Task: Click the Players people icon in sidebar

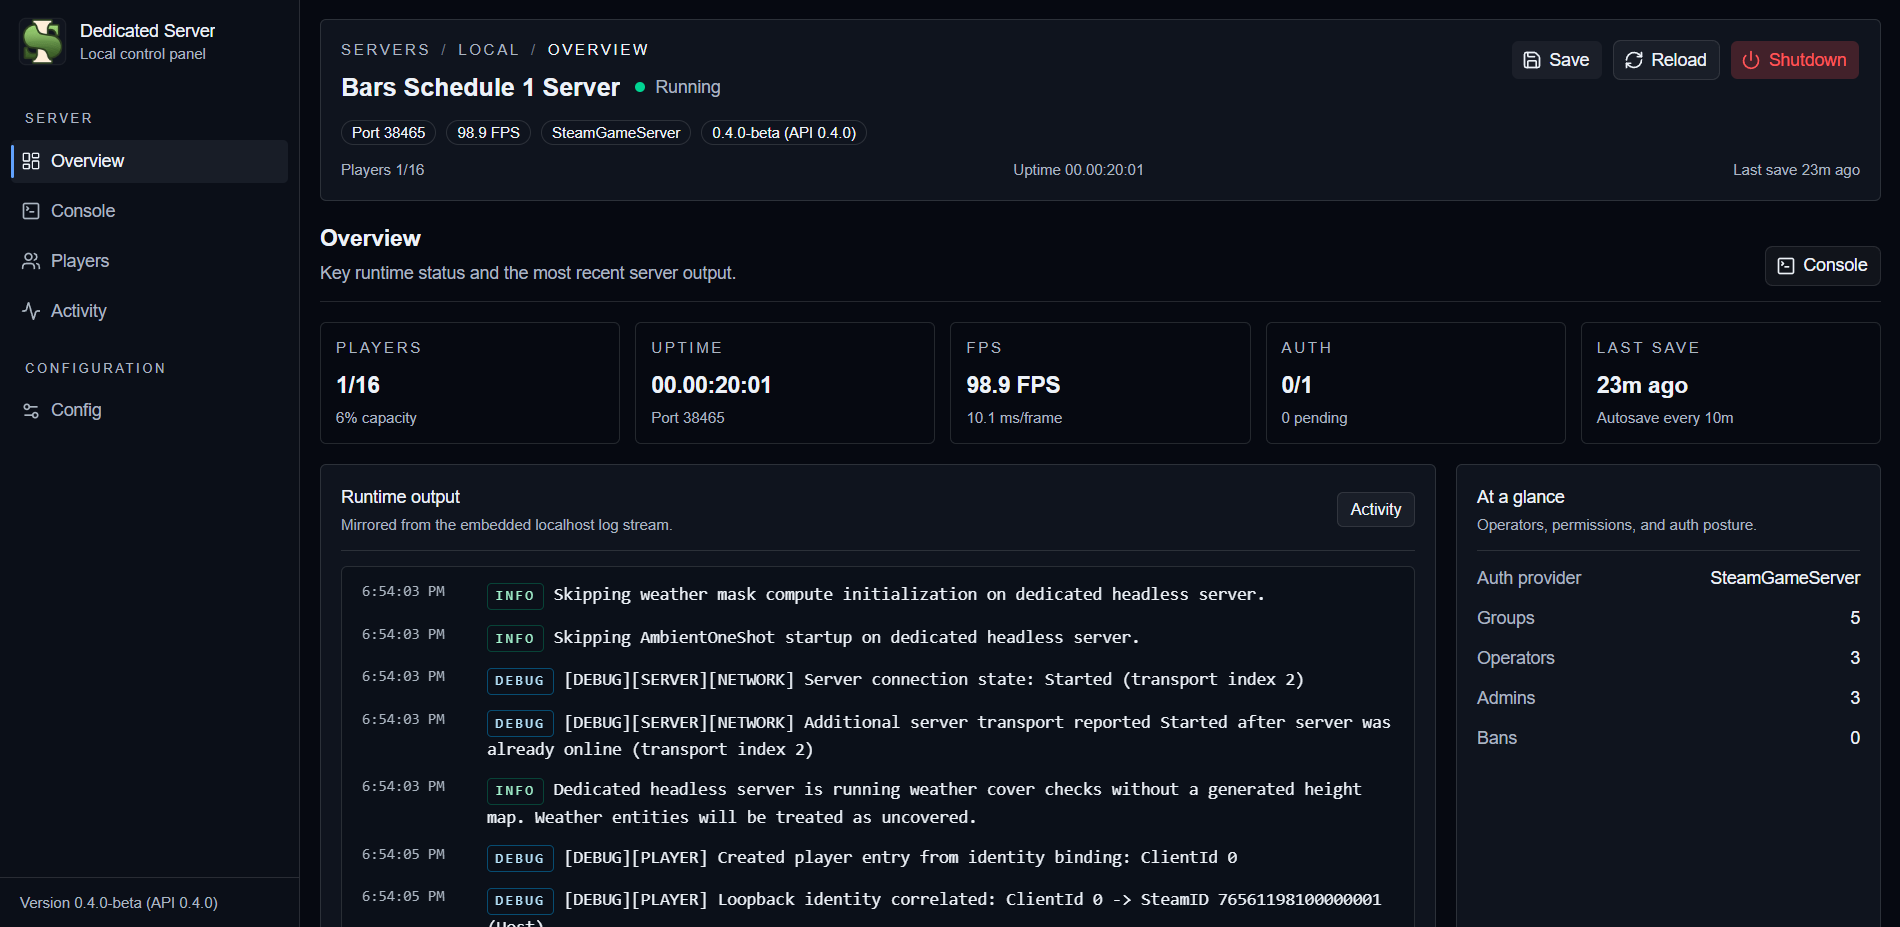Action: click(31, 261)
